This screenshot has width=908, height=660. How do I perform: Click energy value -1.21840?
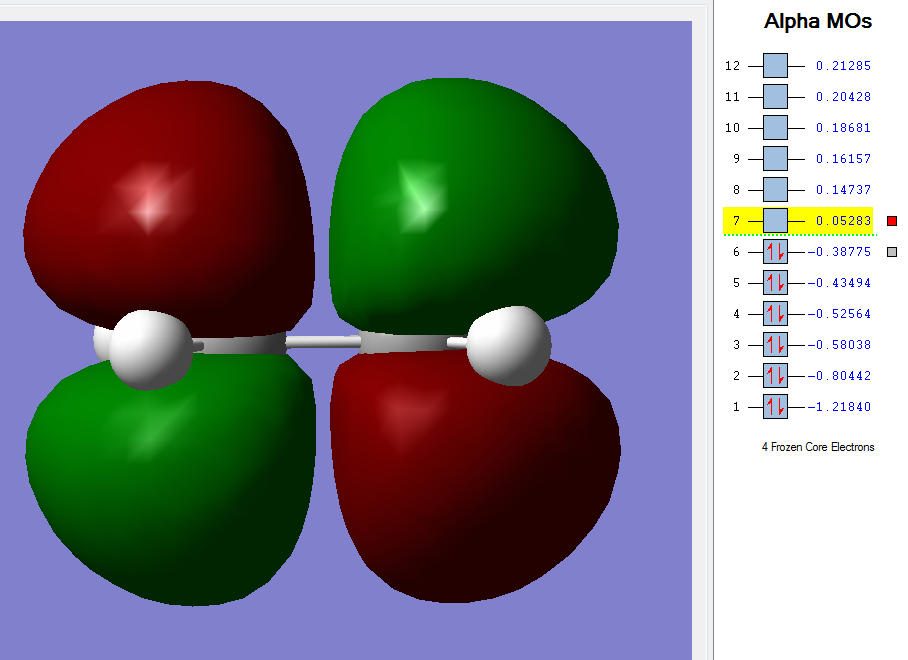(x=839, y=407)
